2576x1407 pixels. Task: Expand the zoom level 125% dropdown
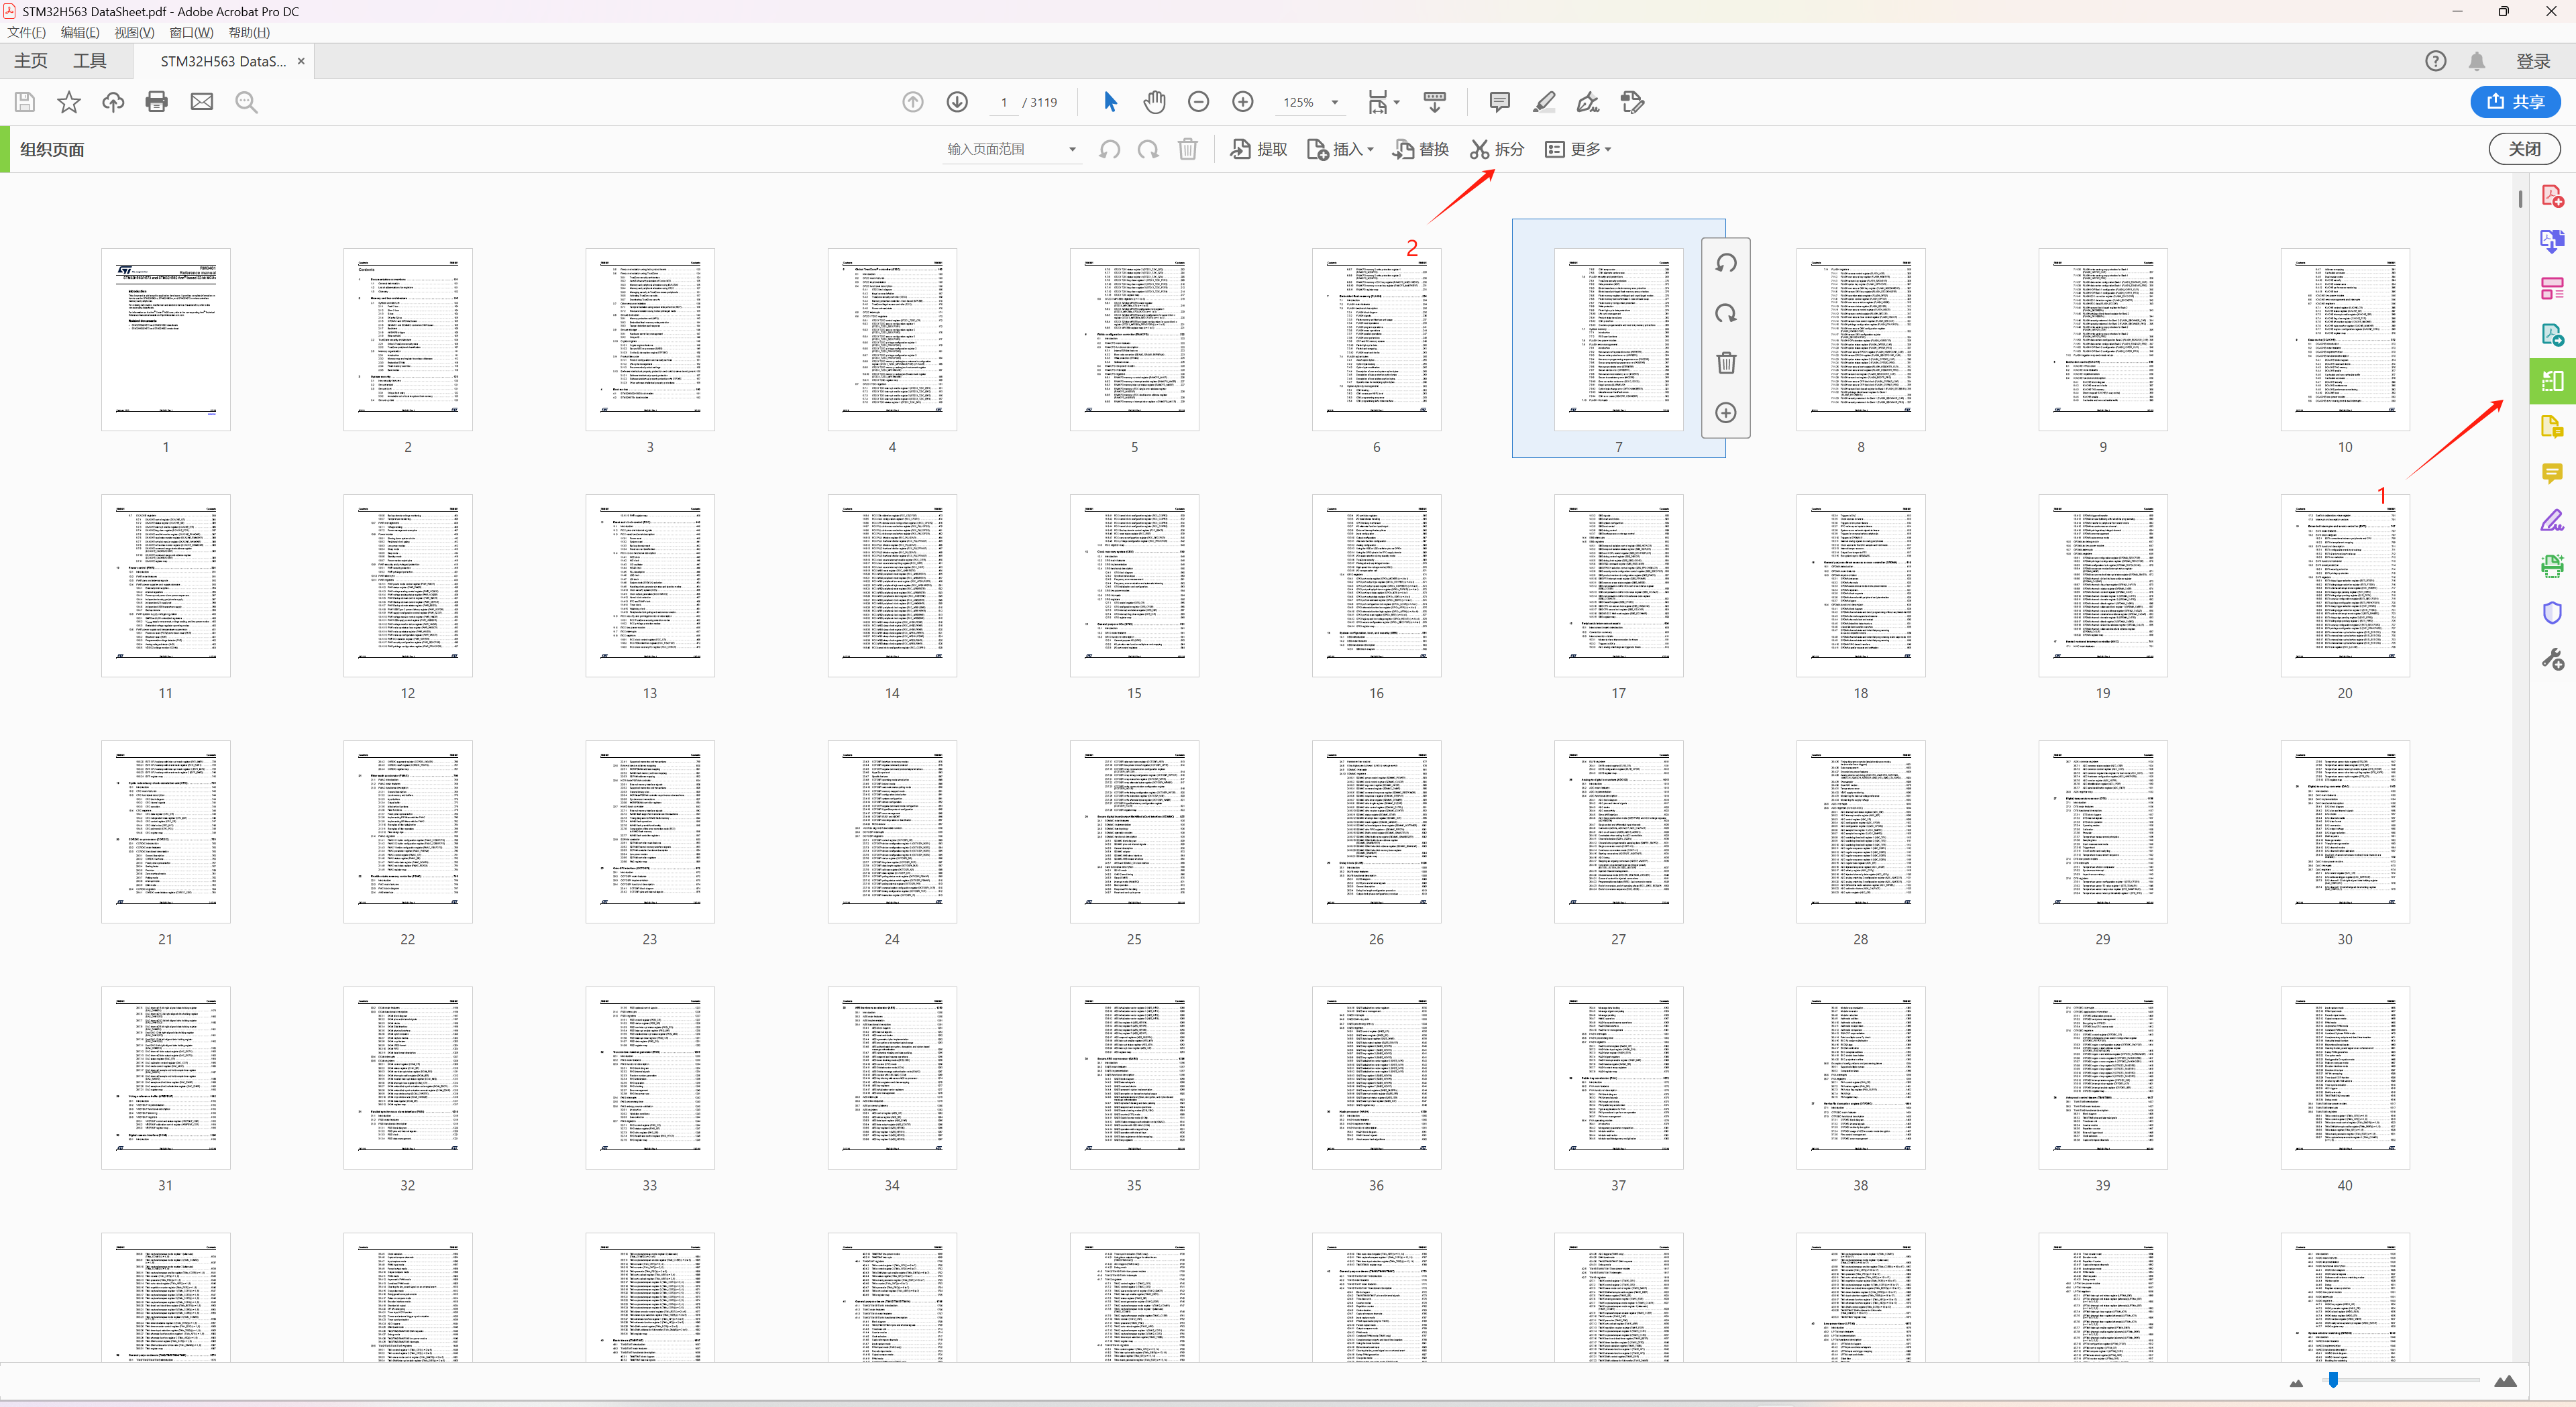pyautogui.click(x=1334, y=102)
